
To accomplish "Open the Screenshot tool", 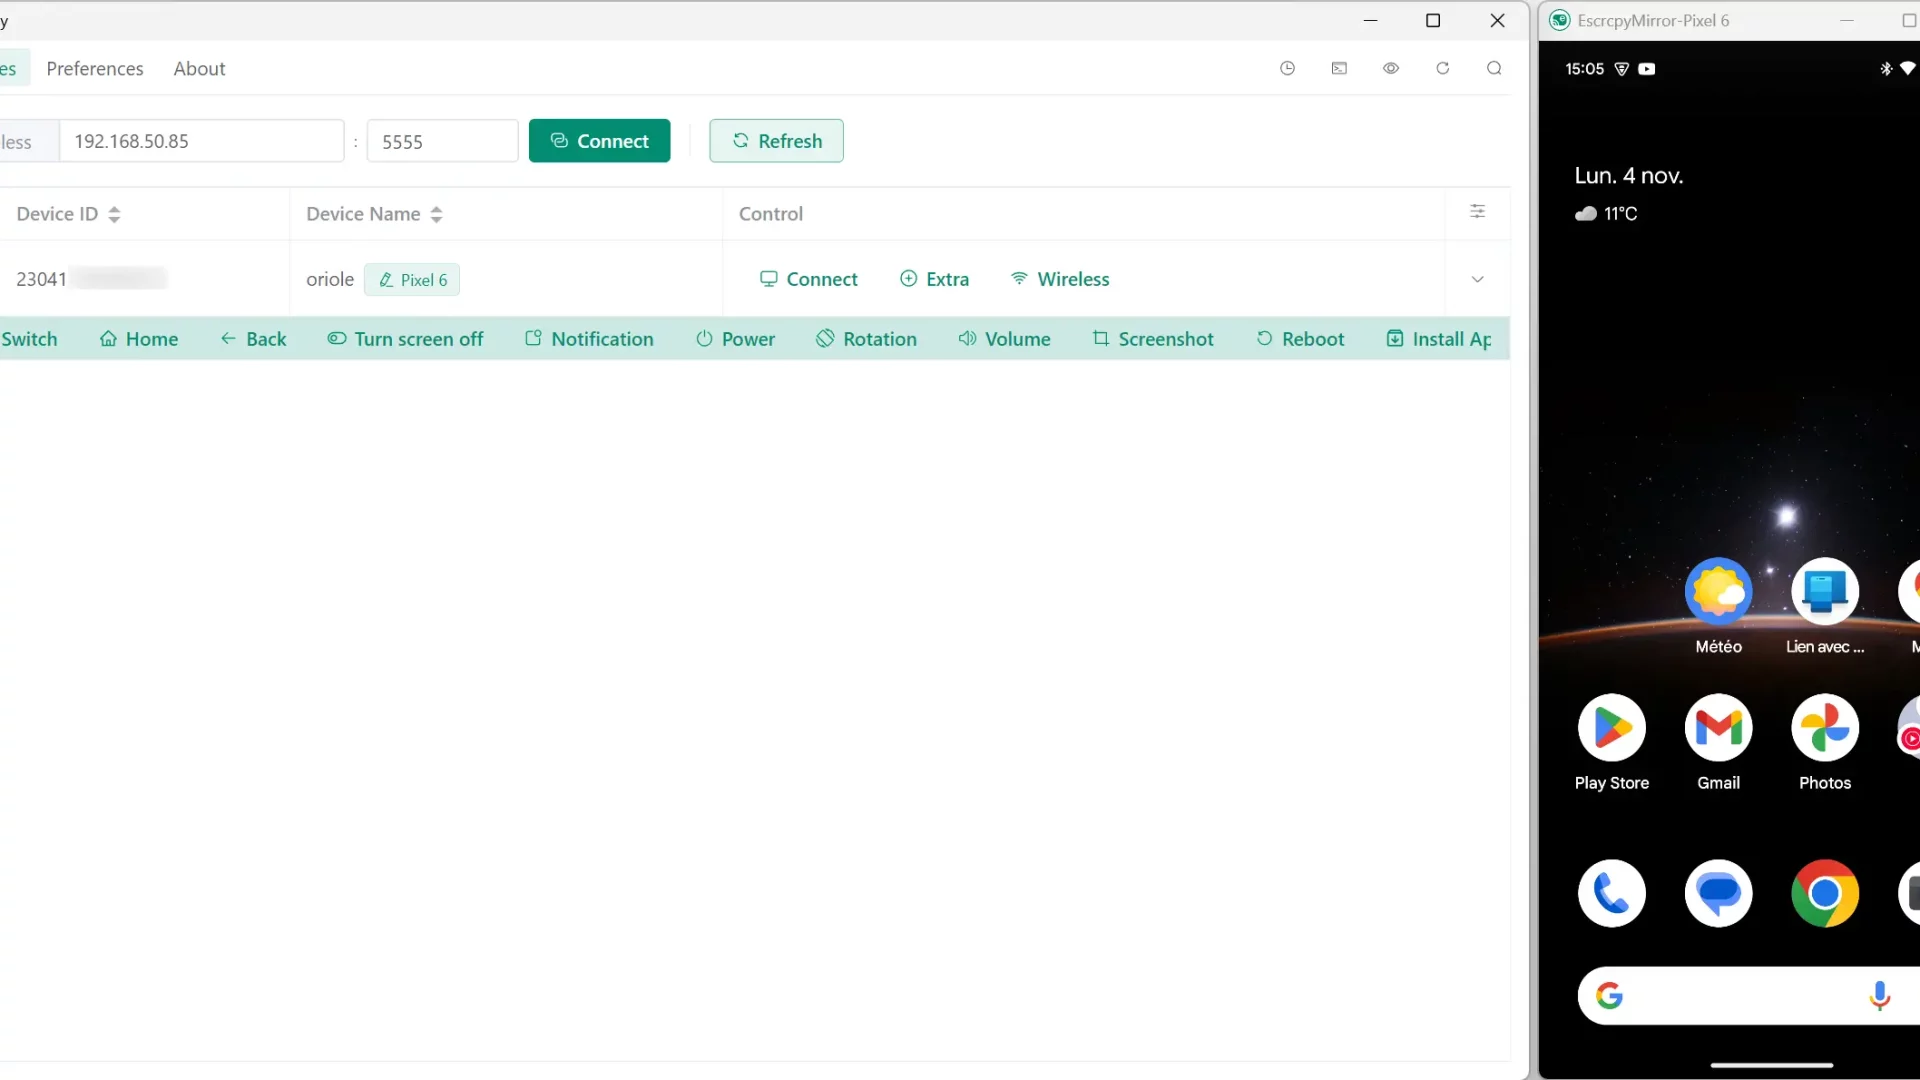I will (1154, 339).
